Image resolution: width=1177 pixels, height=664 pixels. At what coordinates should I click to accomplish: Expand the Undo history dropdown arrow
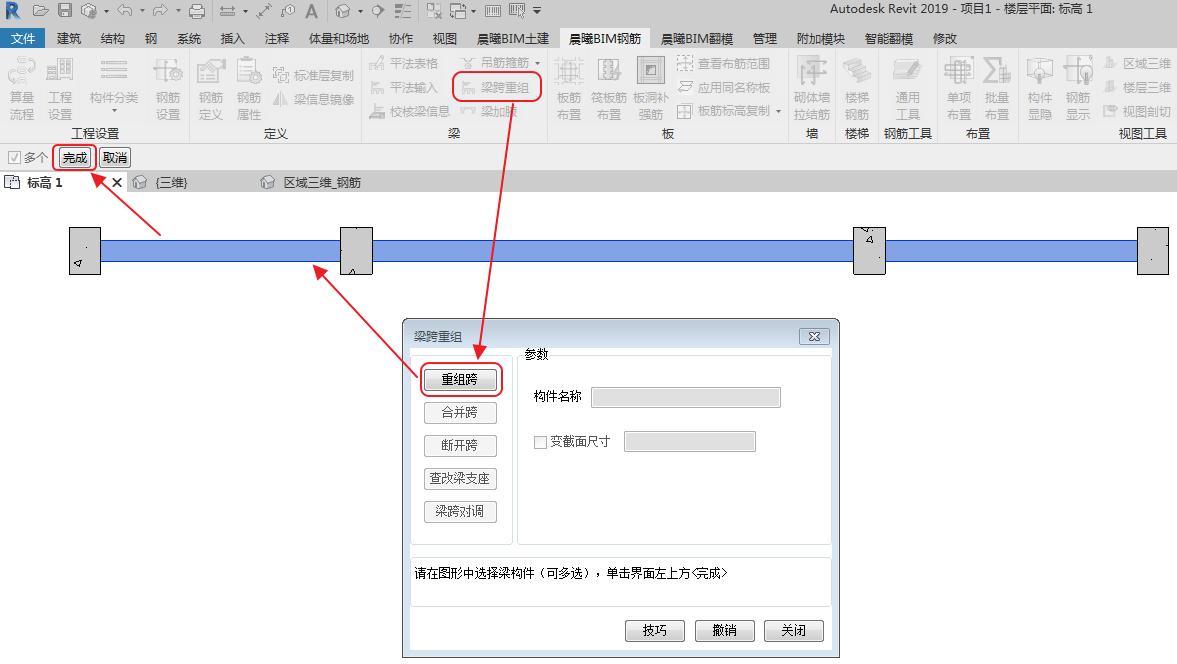(x=142, y=11)
